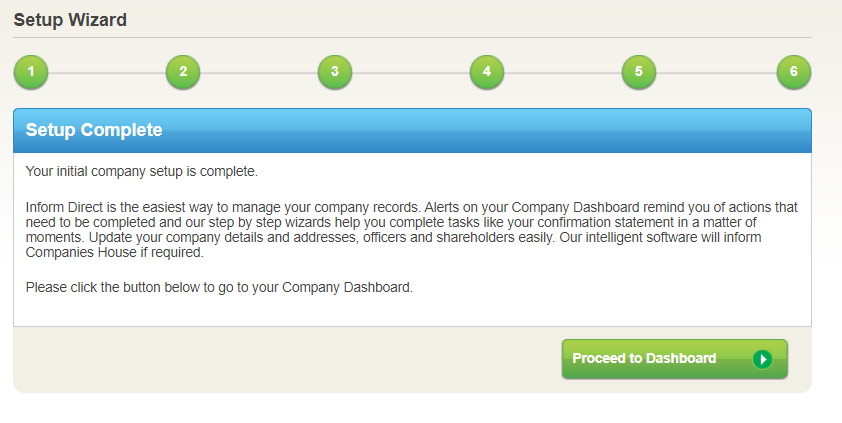842x423 pixels.
Task: Click the Setup Complete blue header
Action: [x=412, y=131]
